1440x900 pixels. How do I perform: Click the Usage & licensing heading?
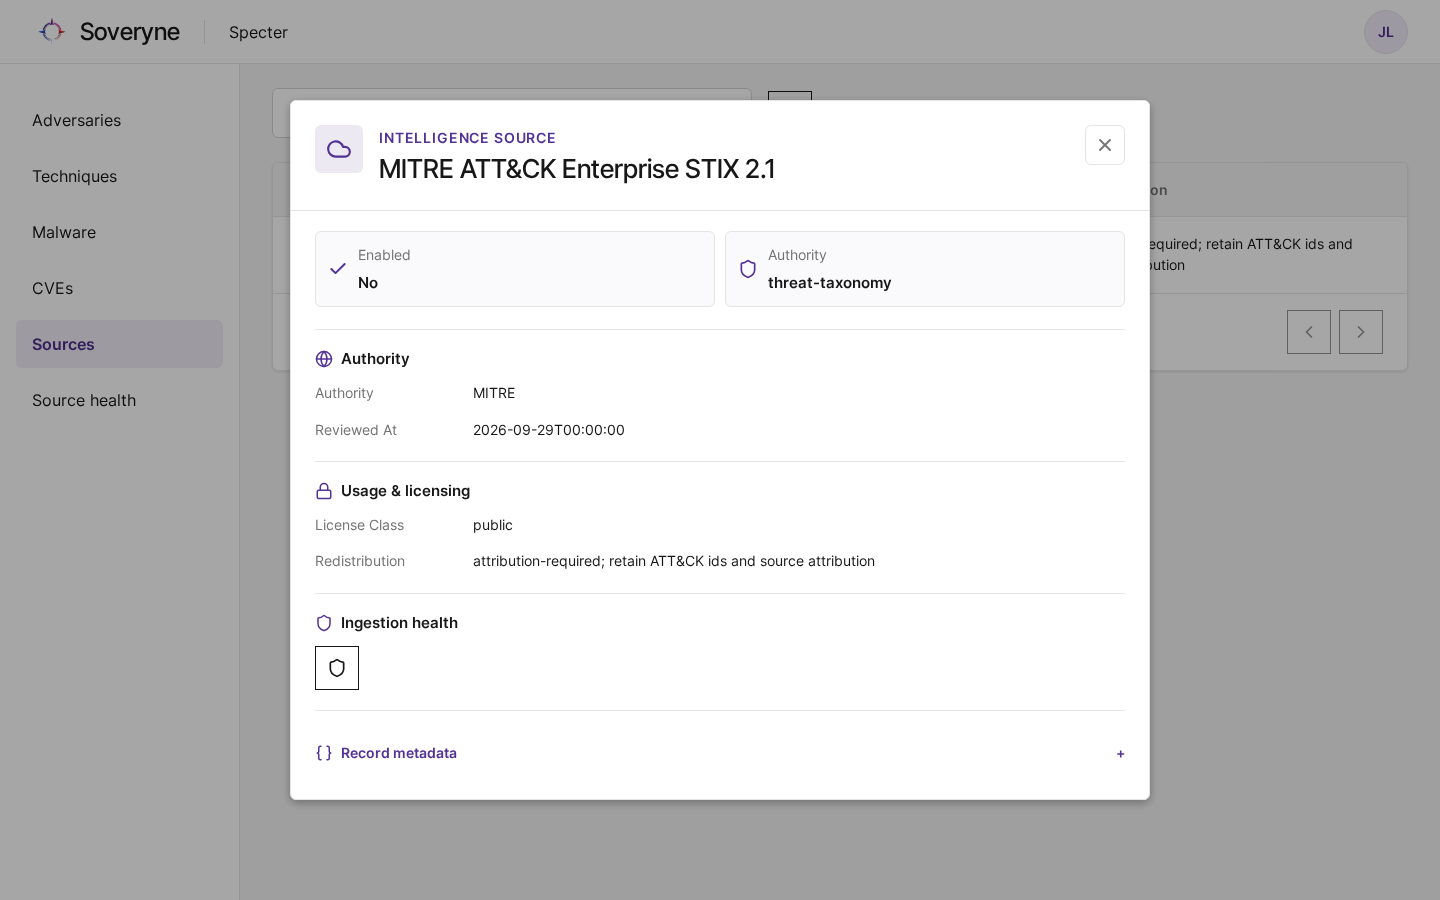point(405,491)
